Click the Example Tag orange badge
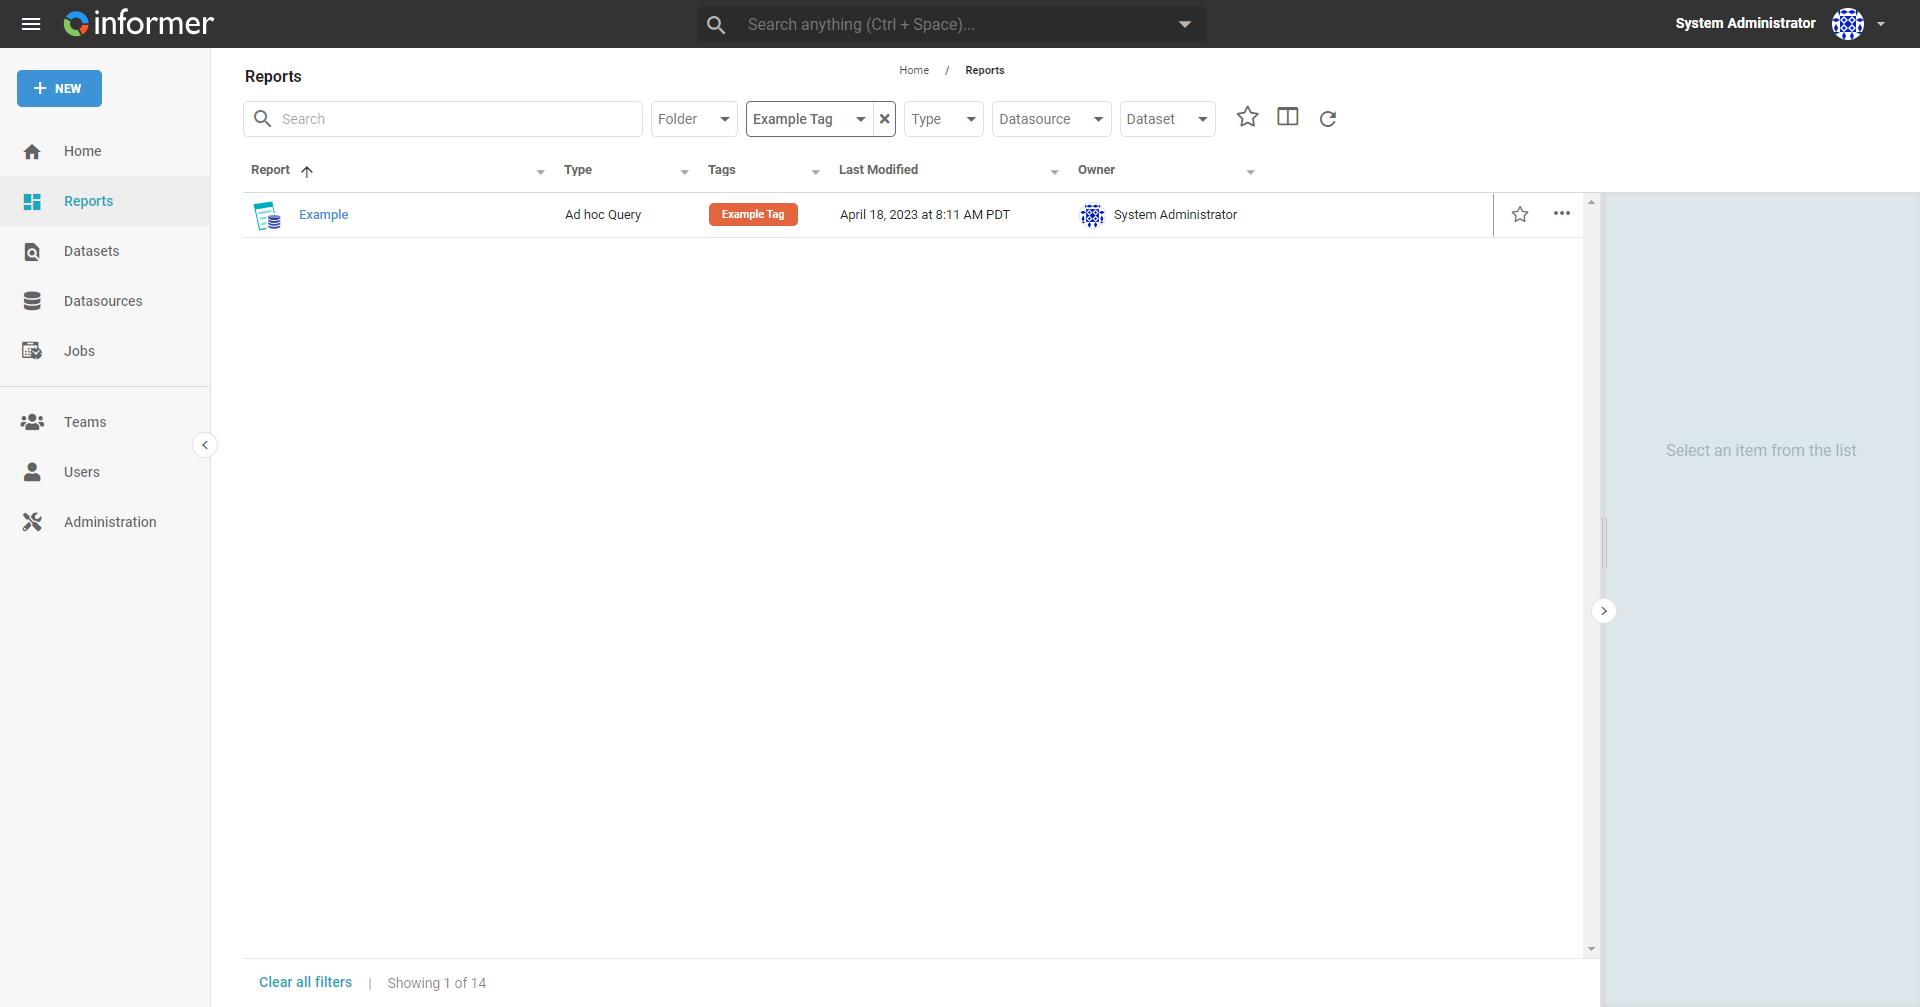Image resolution: width=1920 pixels, height=1007 pixels. [x=753, y=215]
